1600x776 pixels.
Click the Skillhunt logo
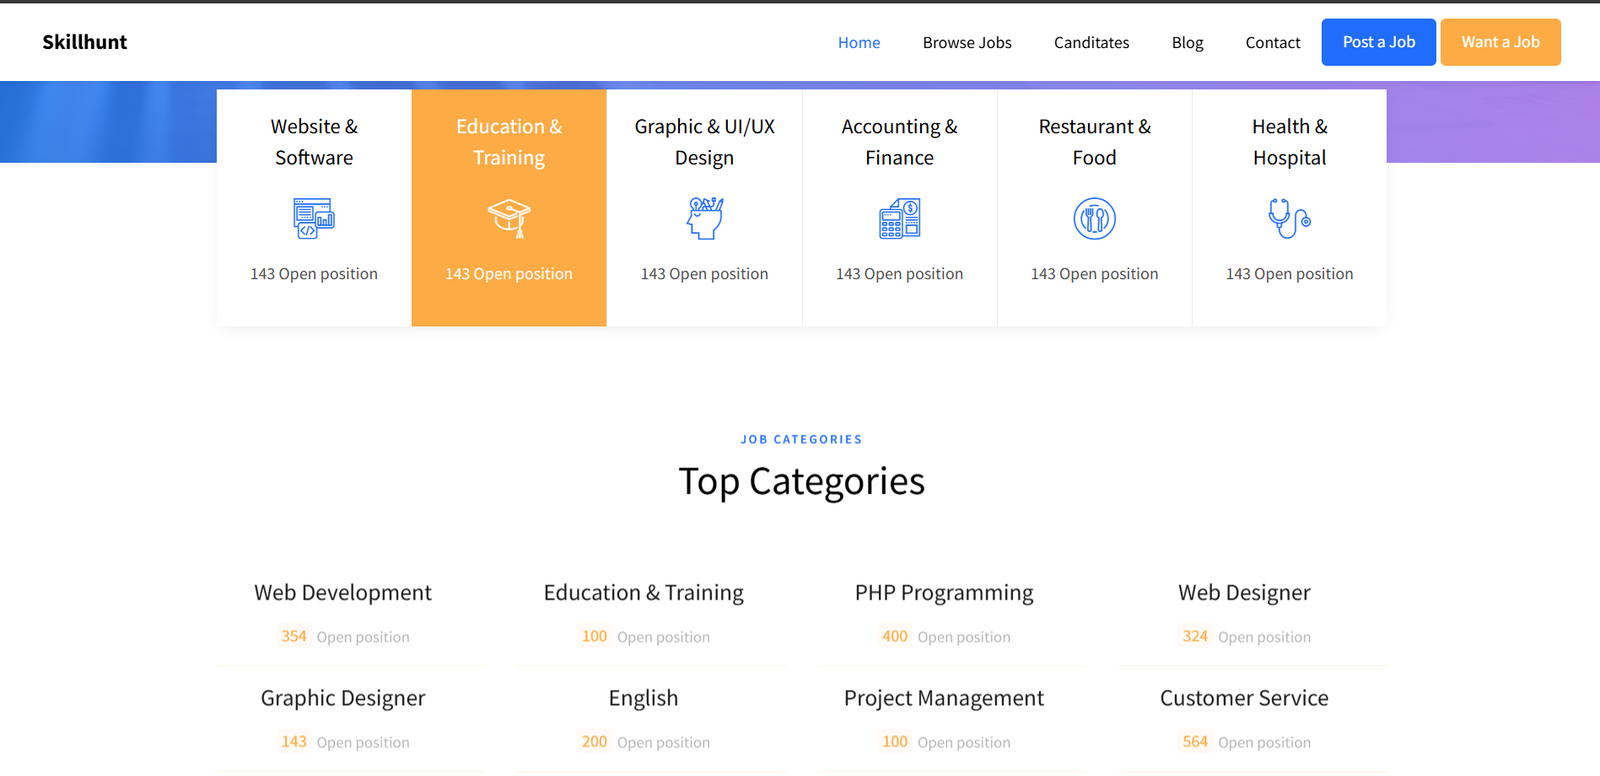[85, 42]
